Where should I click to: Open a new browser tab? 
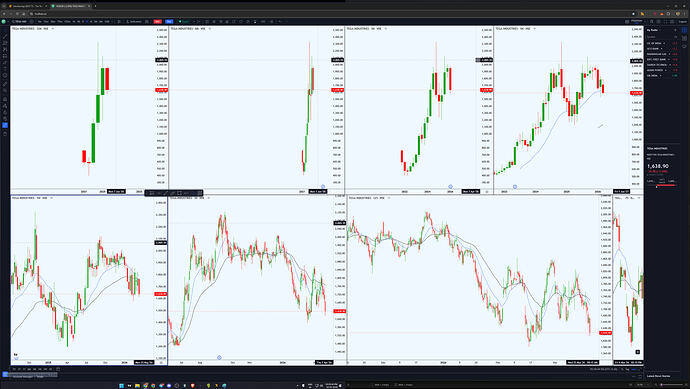click(95, 6)
